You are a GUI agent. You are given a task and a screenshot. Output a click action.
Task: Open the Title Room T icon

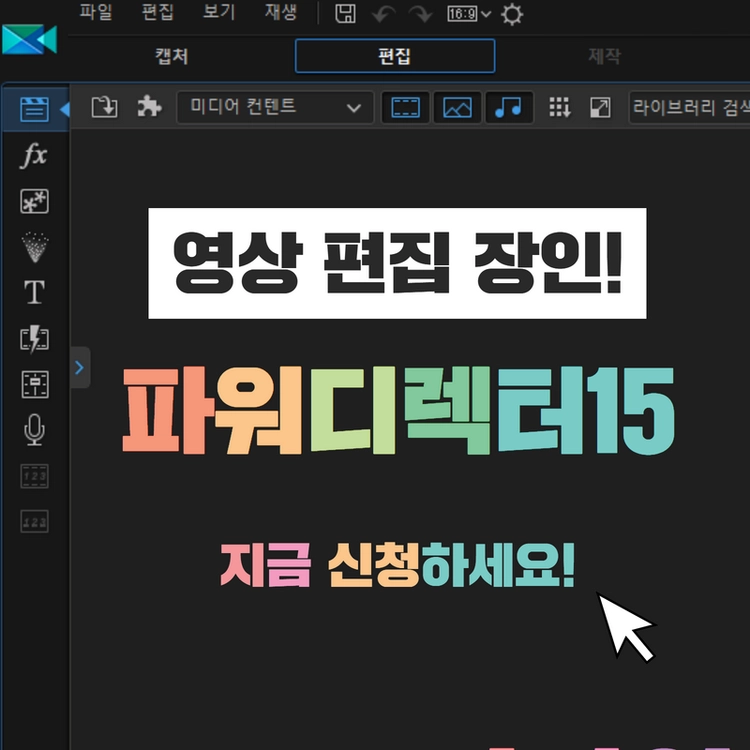coord(34,292)
